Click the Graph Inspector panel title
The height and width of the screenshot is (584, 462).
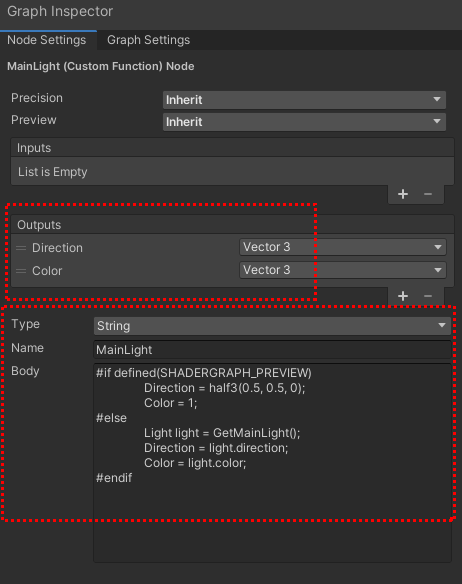pos(60,11)
